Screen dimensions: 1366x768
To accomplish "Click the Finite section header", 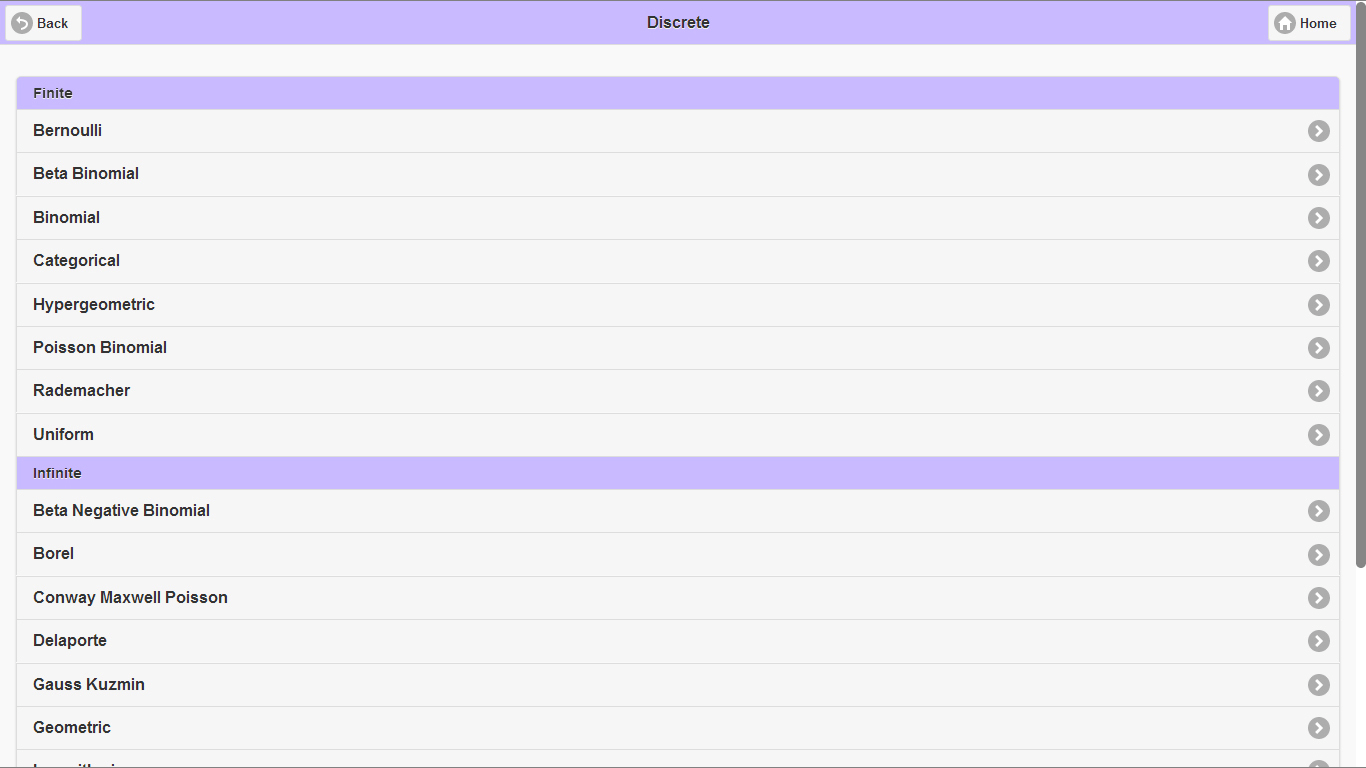I will [x=53, y=93].
